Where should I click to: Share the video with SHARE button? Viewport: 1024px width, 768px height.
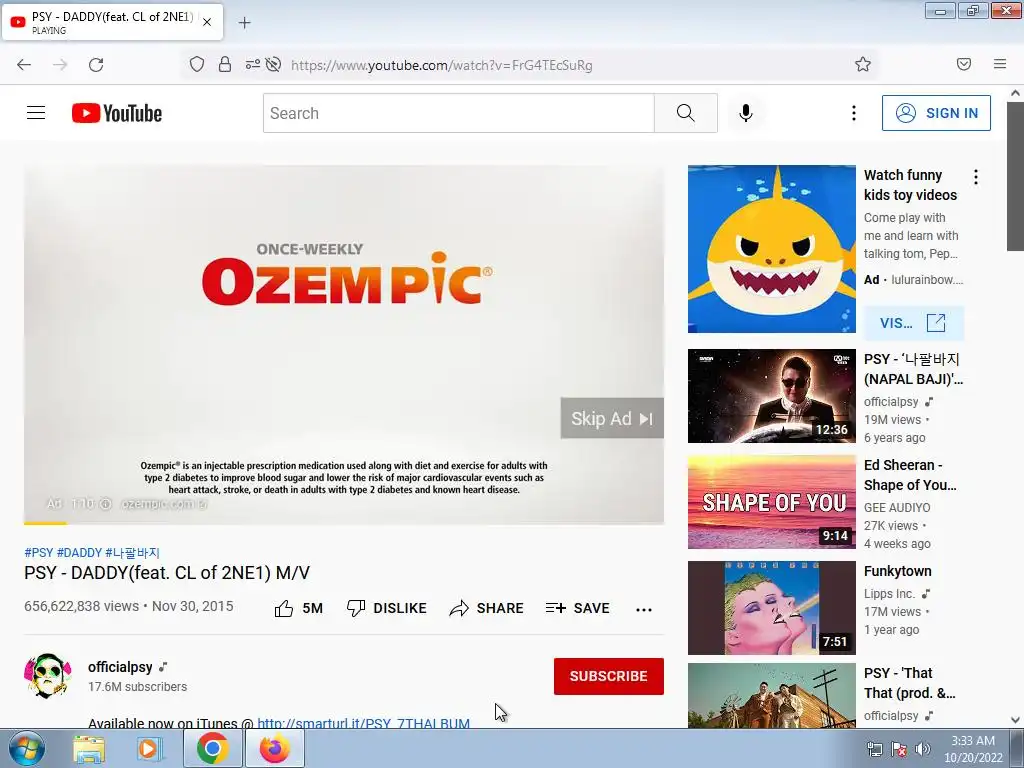[x=487, y=609]
